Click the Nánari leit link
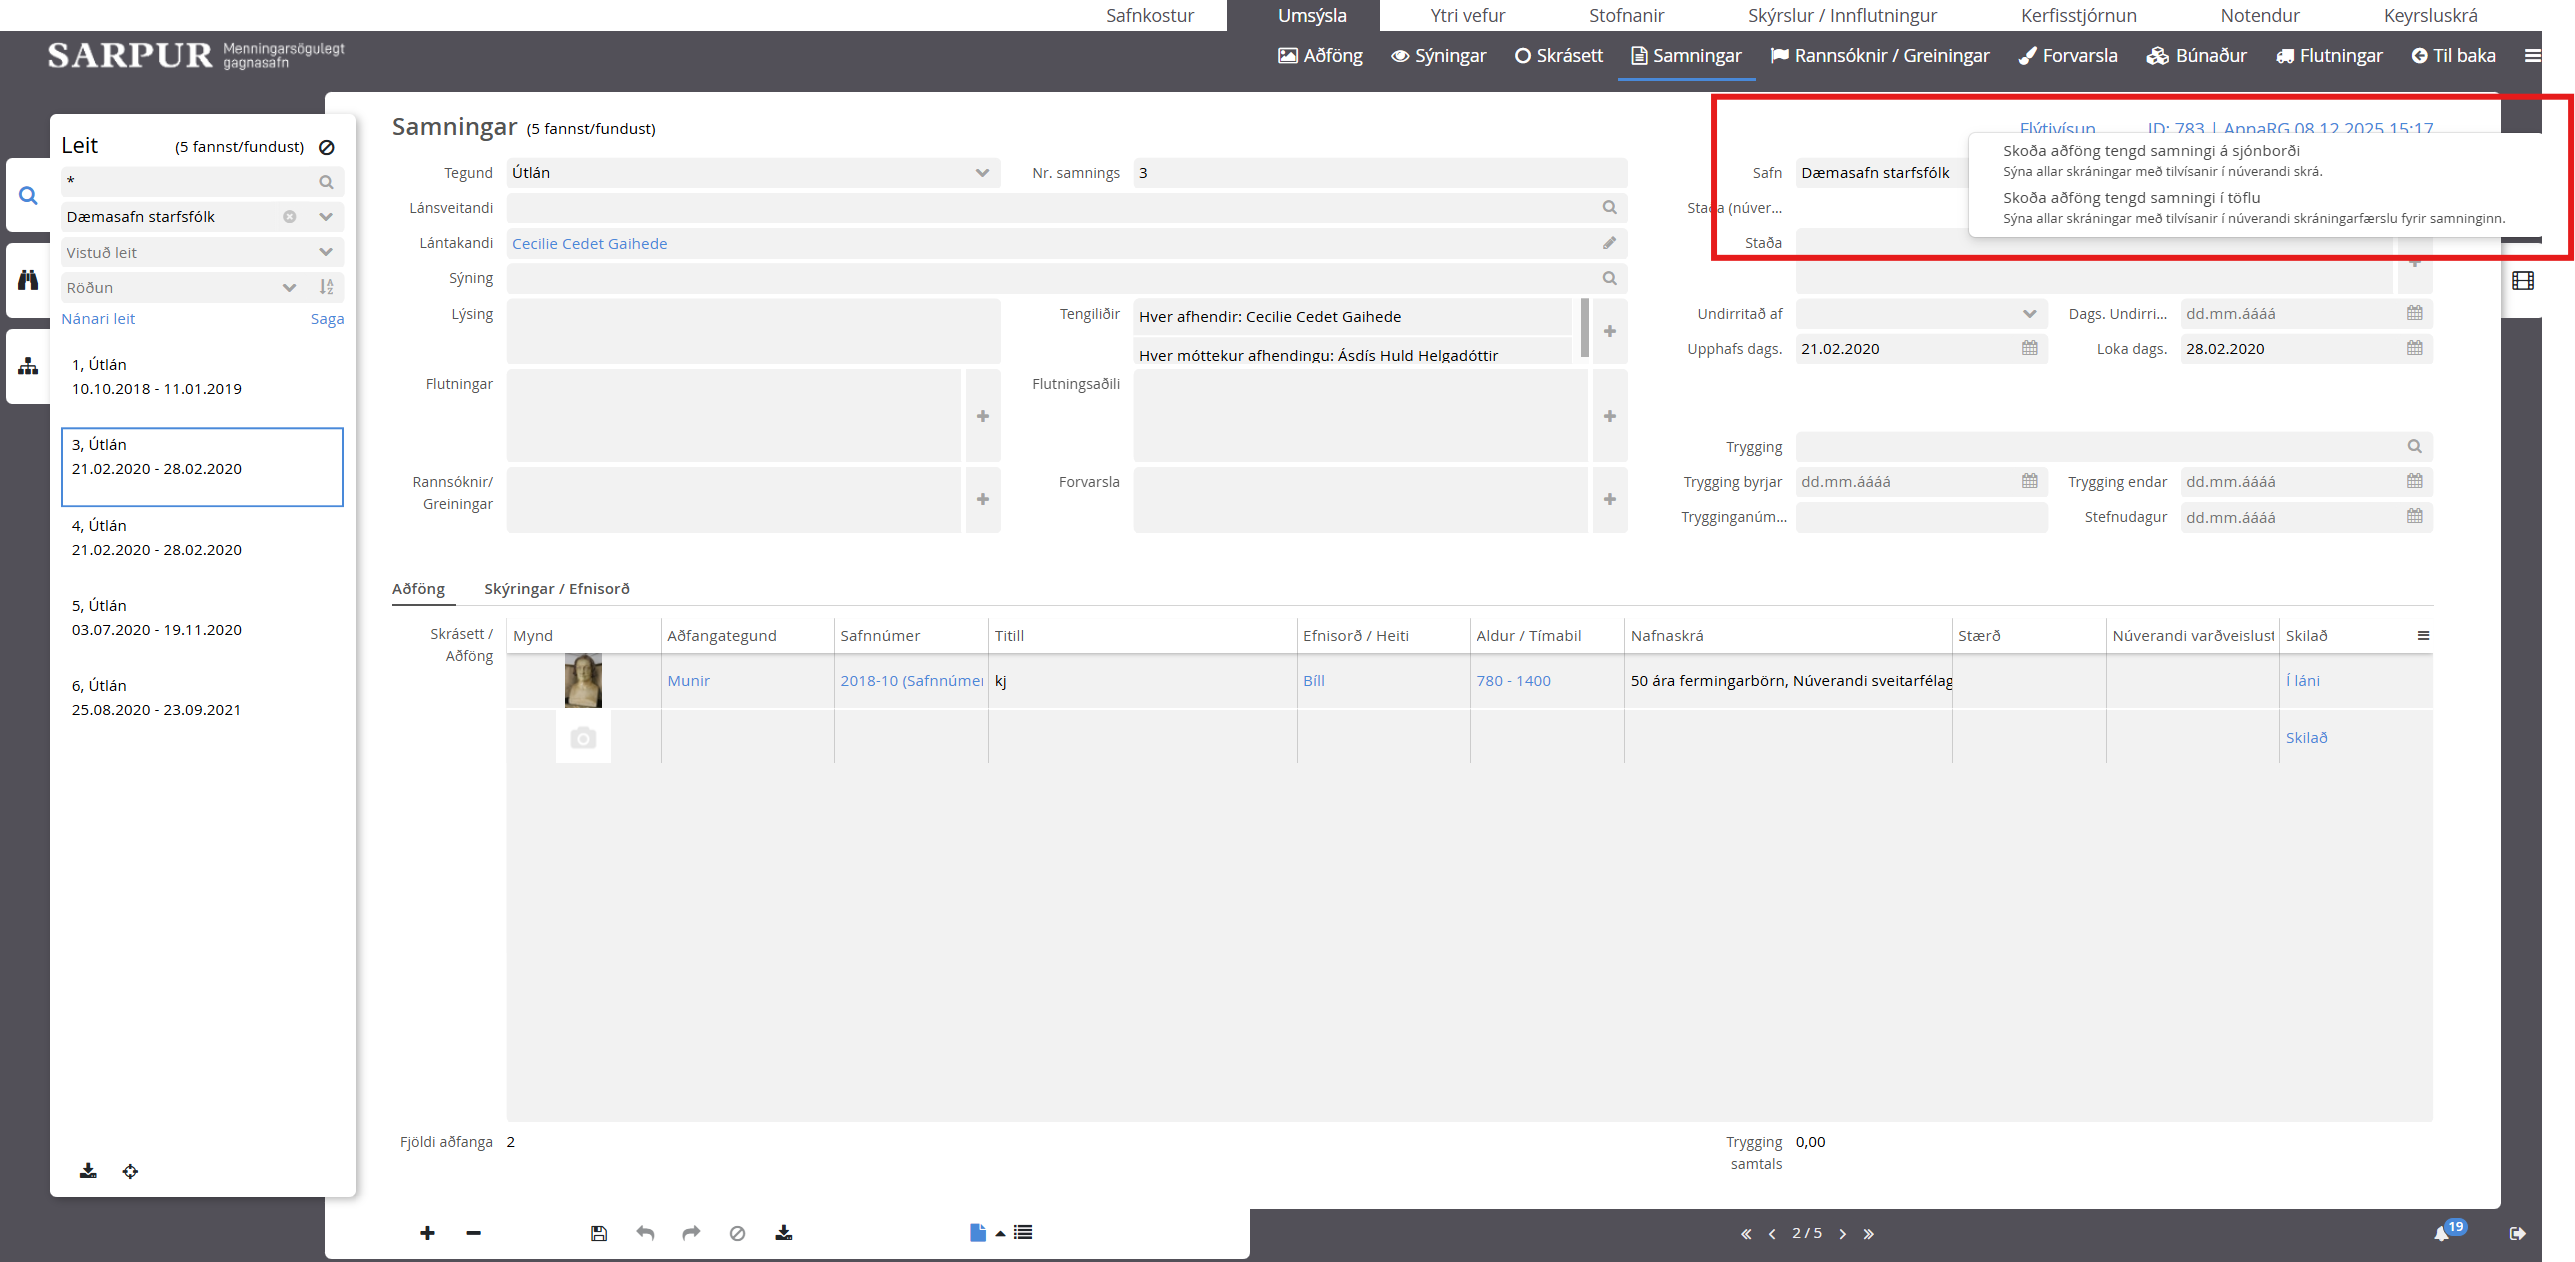The image size is (2575, 1262). [98, 319]
